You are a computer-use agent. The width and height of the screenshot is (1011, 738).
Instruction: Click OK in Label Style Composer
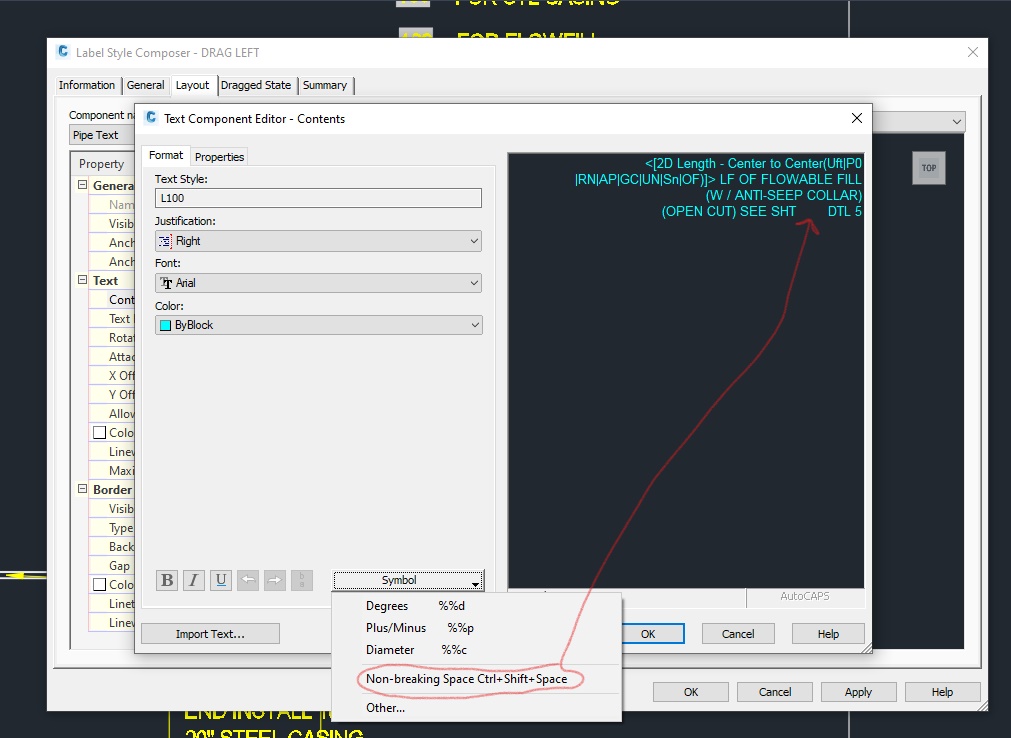(x=691, y=692)
